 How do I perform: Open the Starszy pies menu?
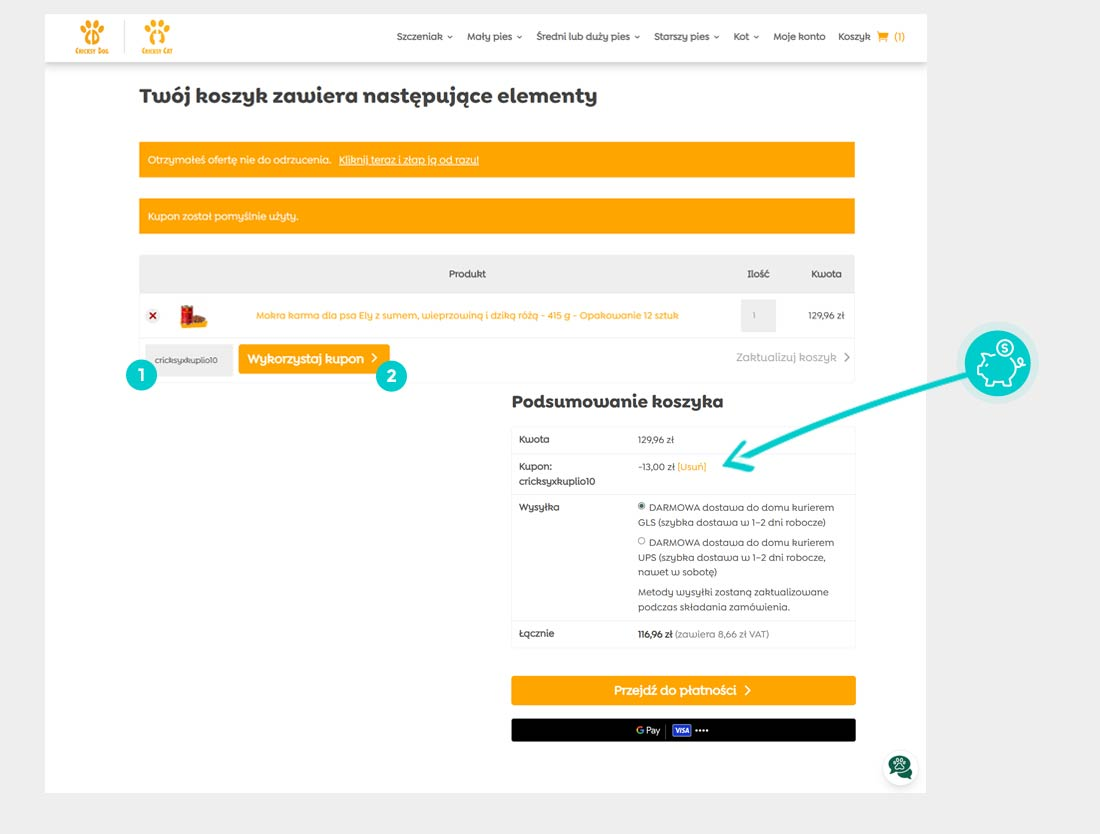[686, 37]
